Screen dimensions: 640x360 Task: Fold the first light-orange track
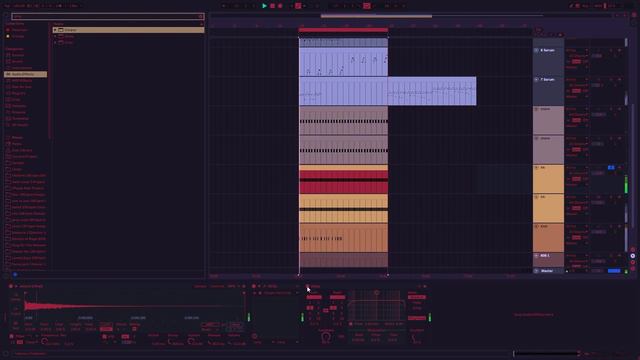point(536,168)
